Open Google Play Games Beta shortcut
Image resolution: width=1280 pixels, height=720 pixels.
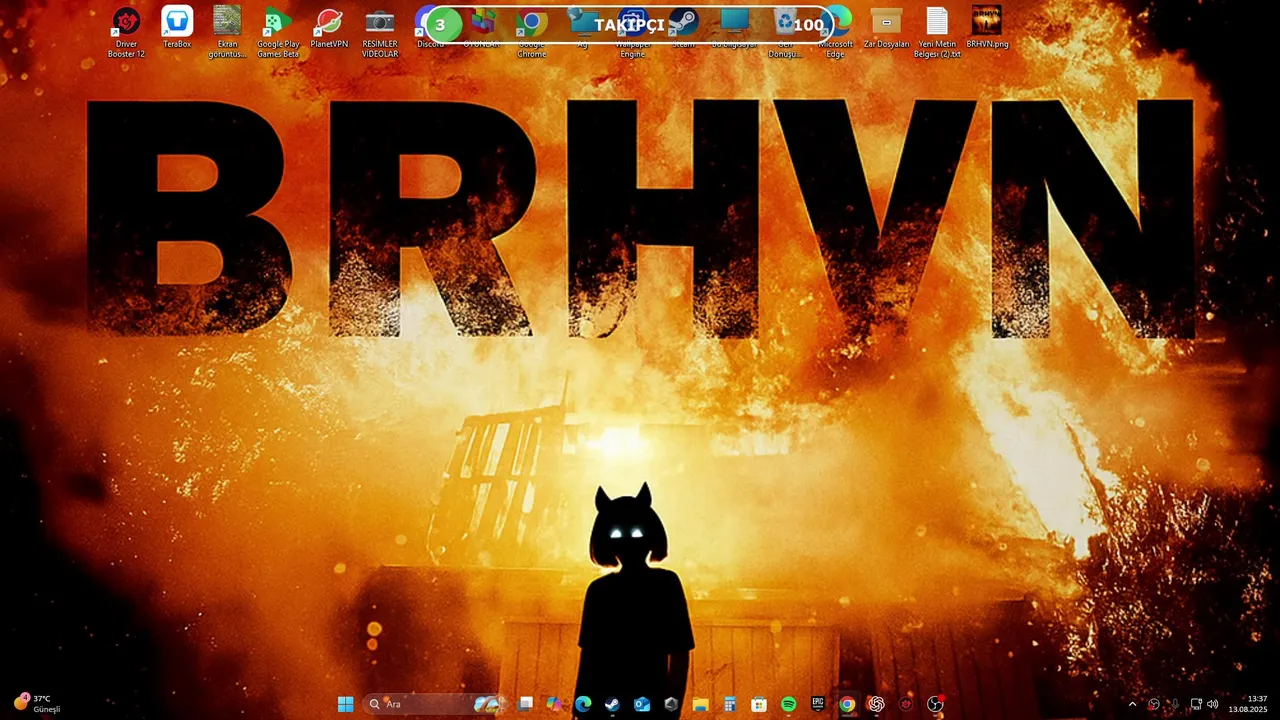click(278, 33)
